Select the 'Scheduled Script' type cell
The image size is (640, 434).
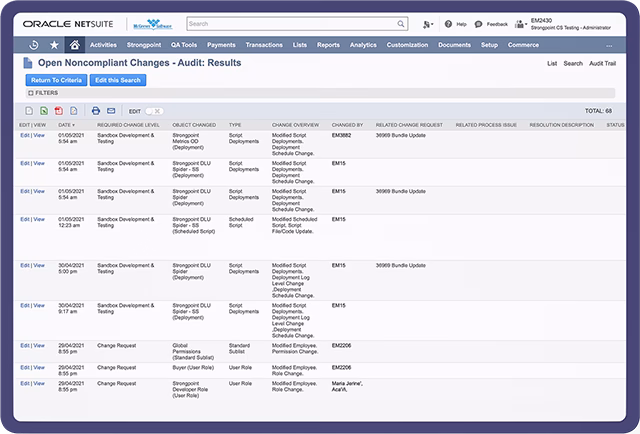[x=241, y=222]
